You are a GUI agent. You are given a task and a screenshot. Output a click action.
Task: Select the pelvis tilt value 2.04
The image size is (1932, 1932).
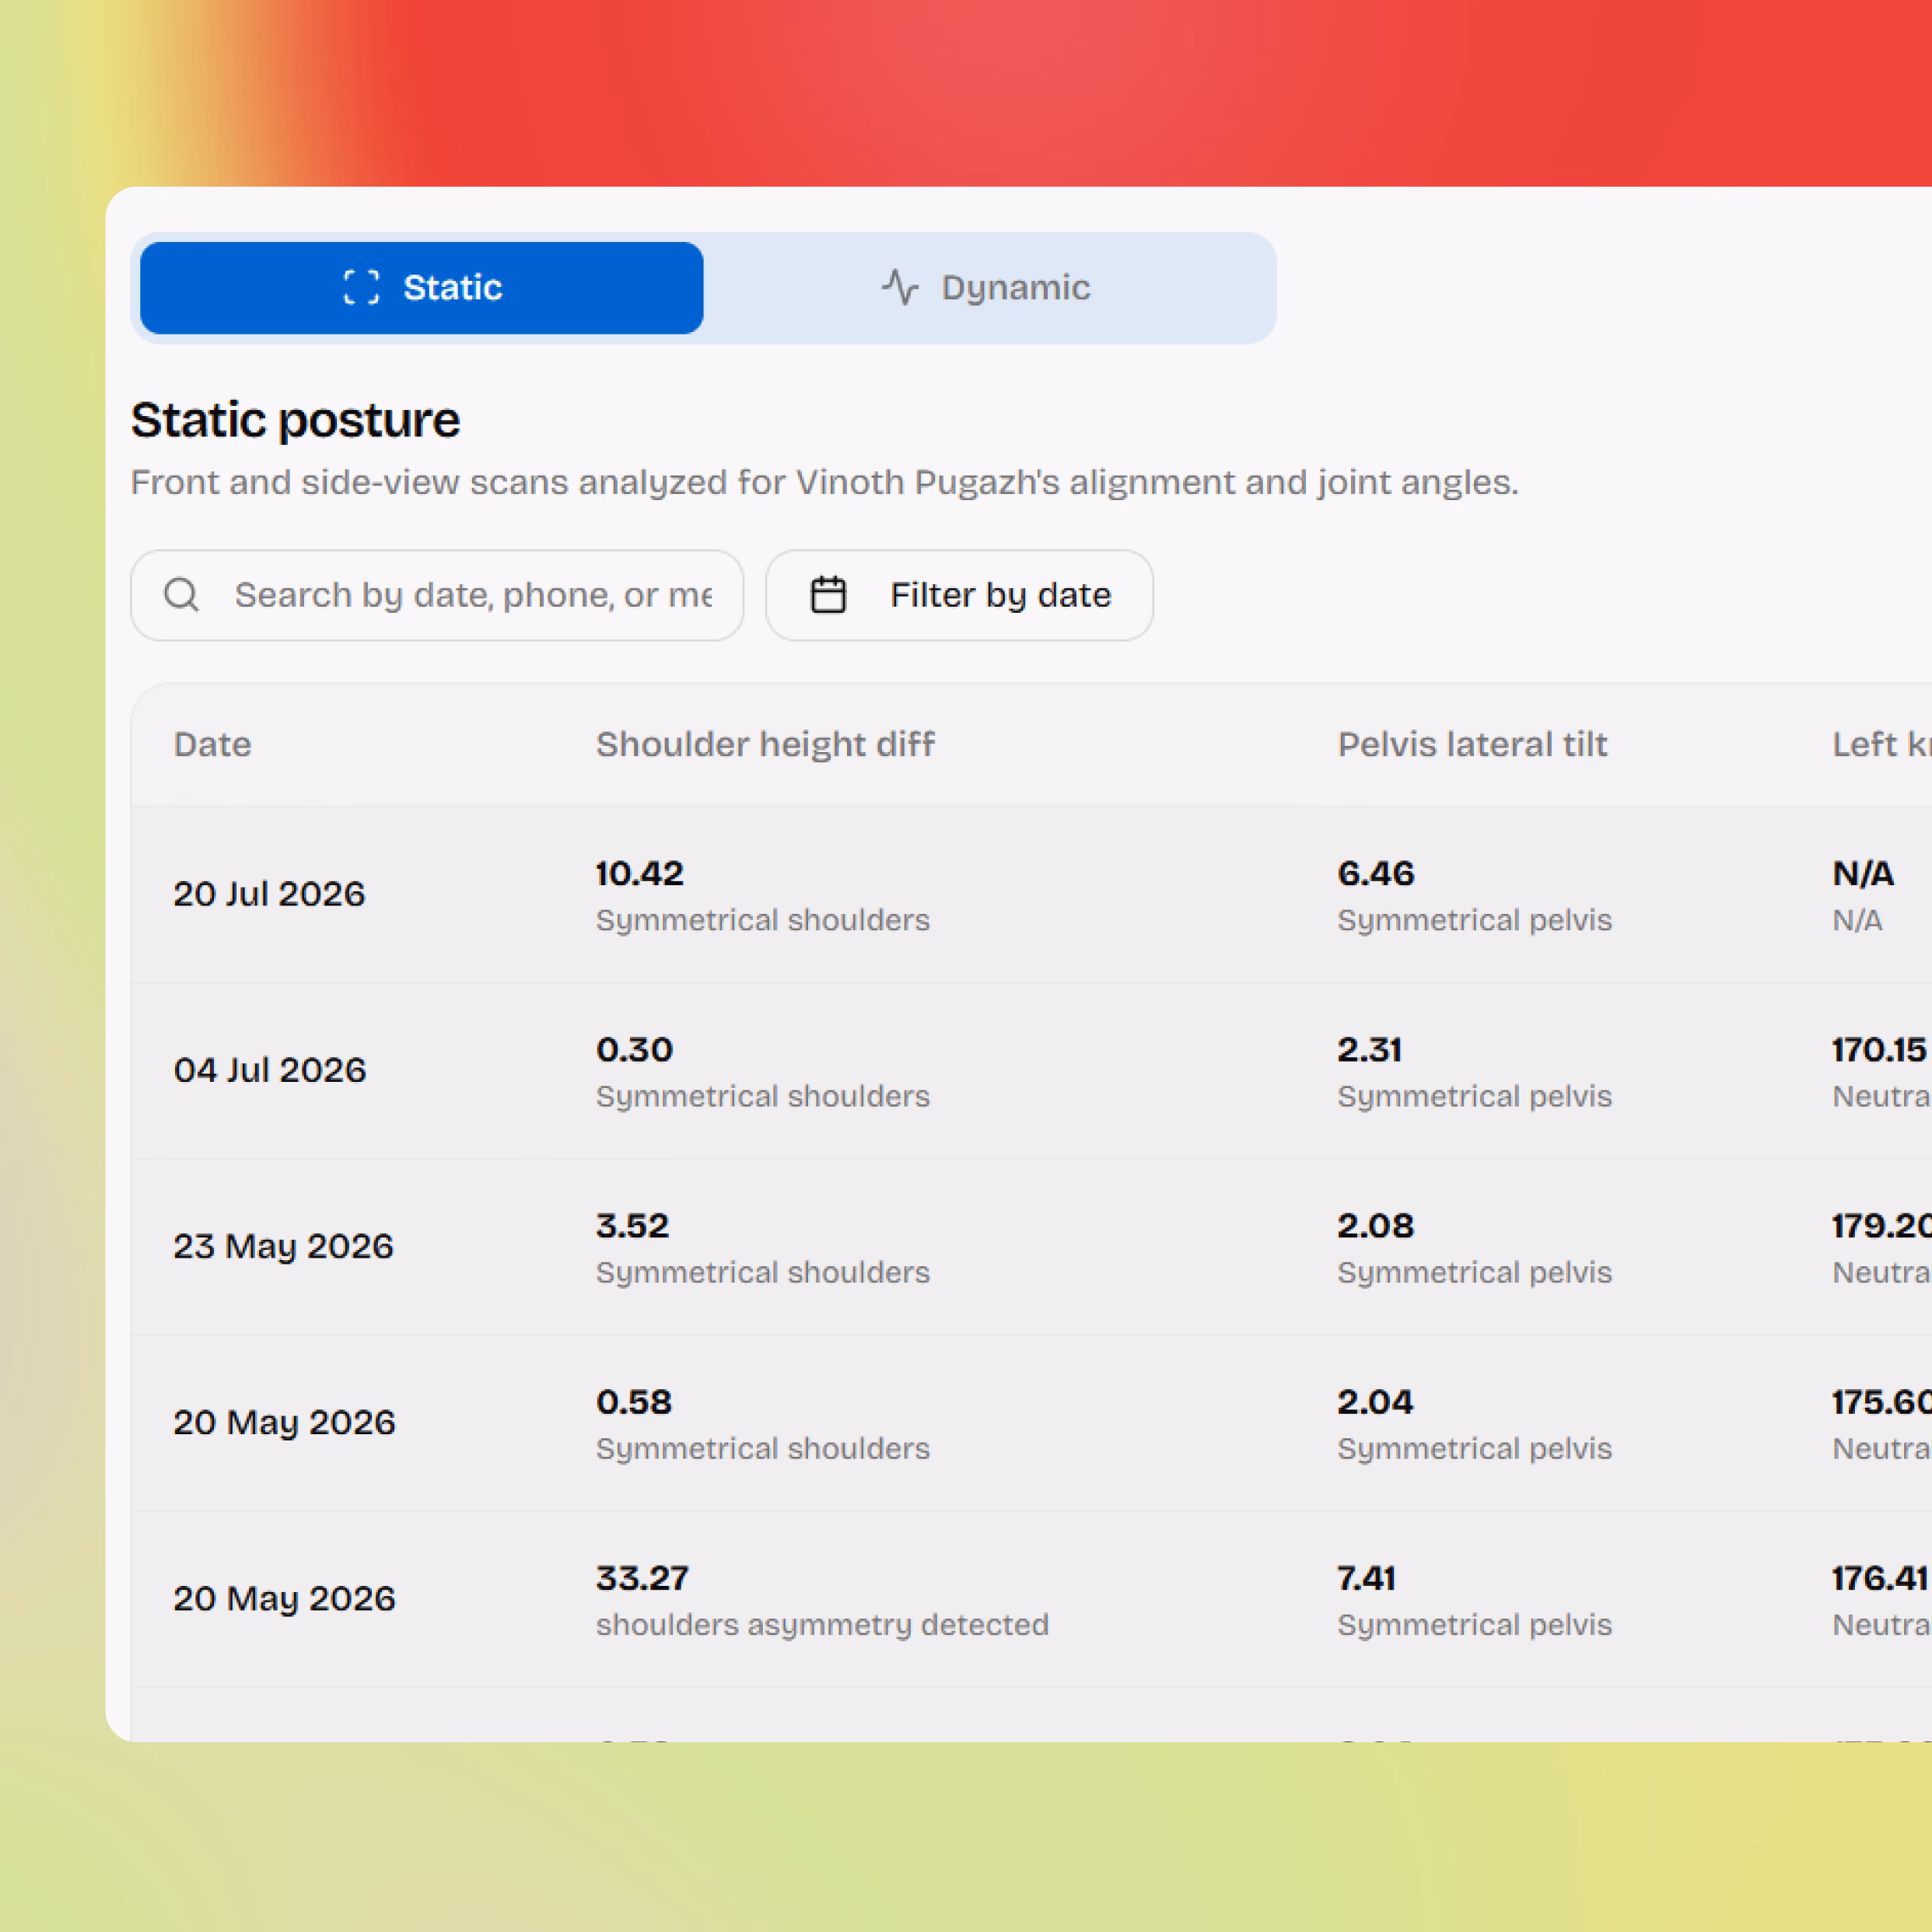pos(1375,1401)
